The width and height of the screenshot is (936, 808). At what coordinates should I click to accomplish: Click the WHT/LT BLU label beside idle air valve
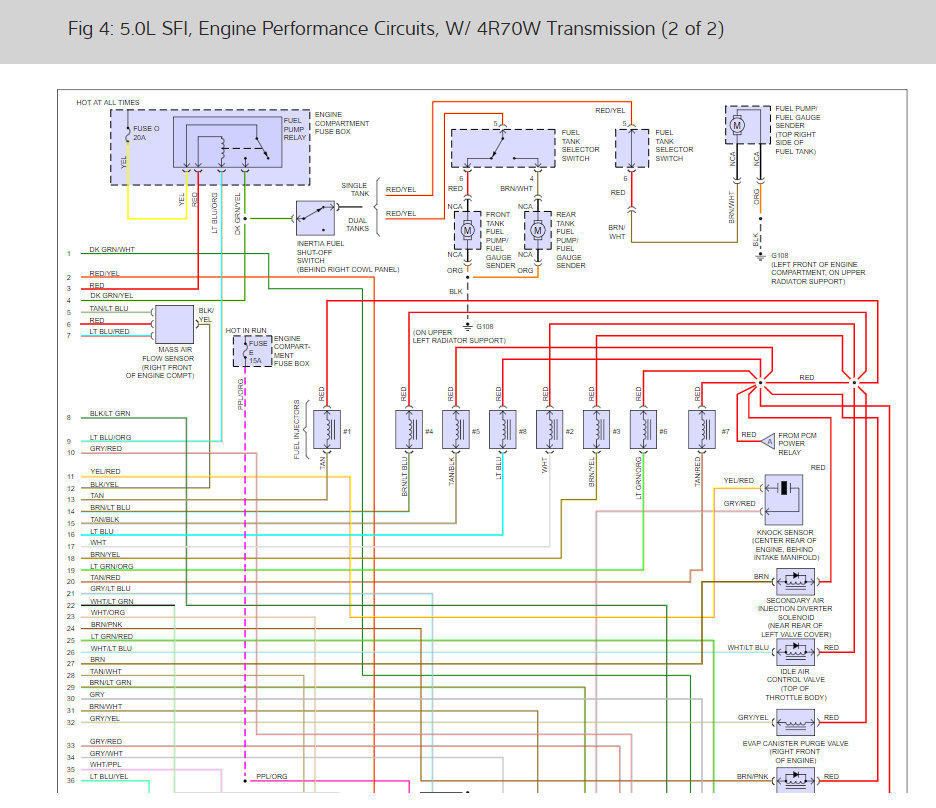click(x=748, y=647)
